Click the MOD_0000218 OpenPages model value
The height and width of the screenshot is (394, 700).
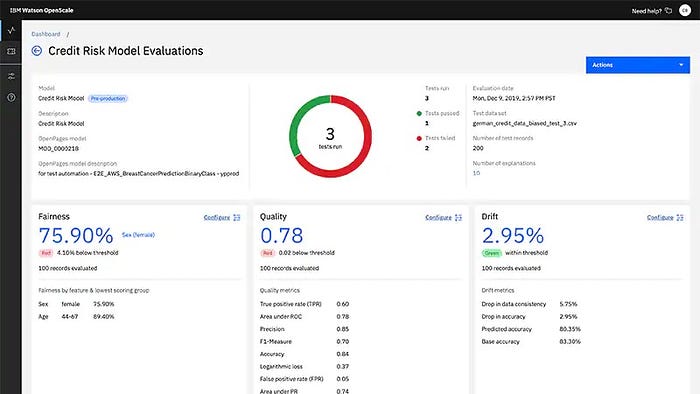pos(58,149)
